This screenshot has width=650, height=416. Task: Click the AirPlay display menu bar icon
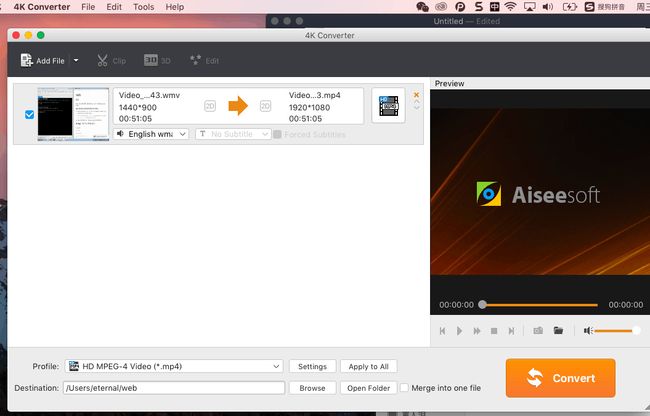tap(529, 7)
